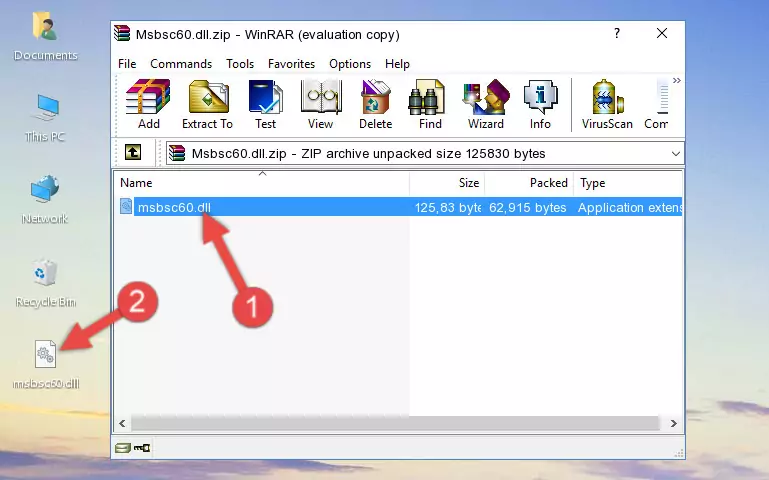769x480 pixels.
Task: Sort by Type column header
Action: click(x=628, y=183)
